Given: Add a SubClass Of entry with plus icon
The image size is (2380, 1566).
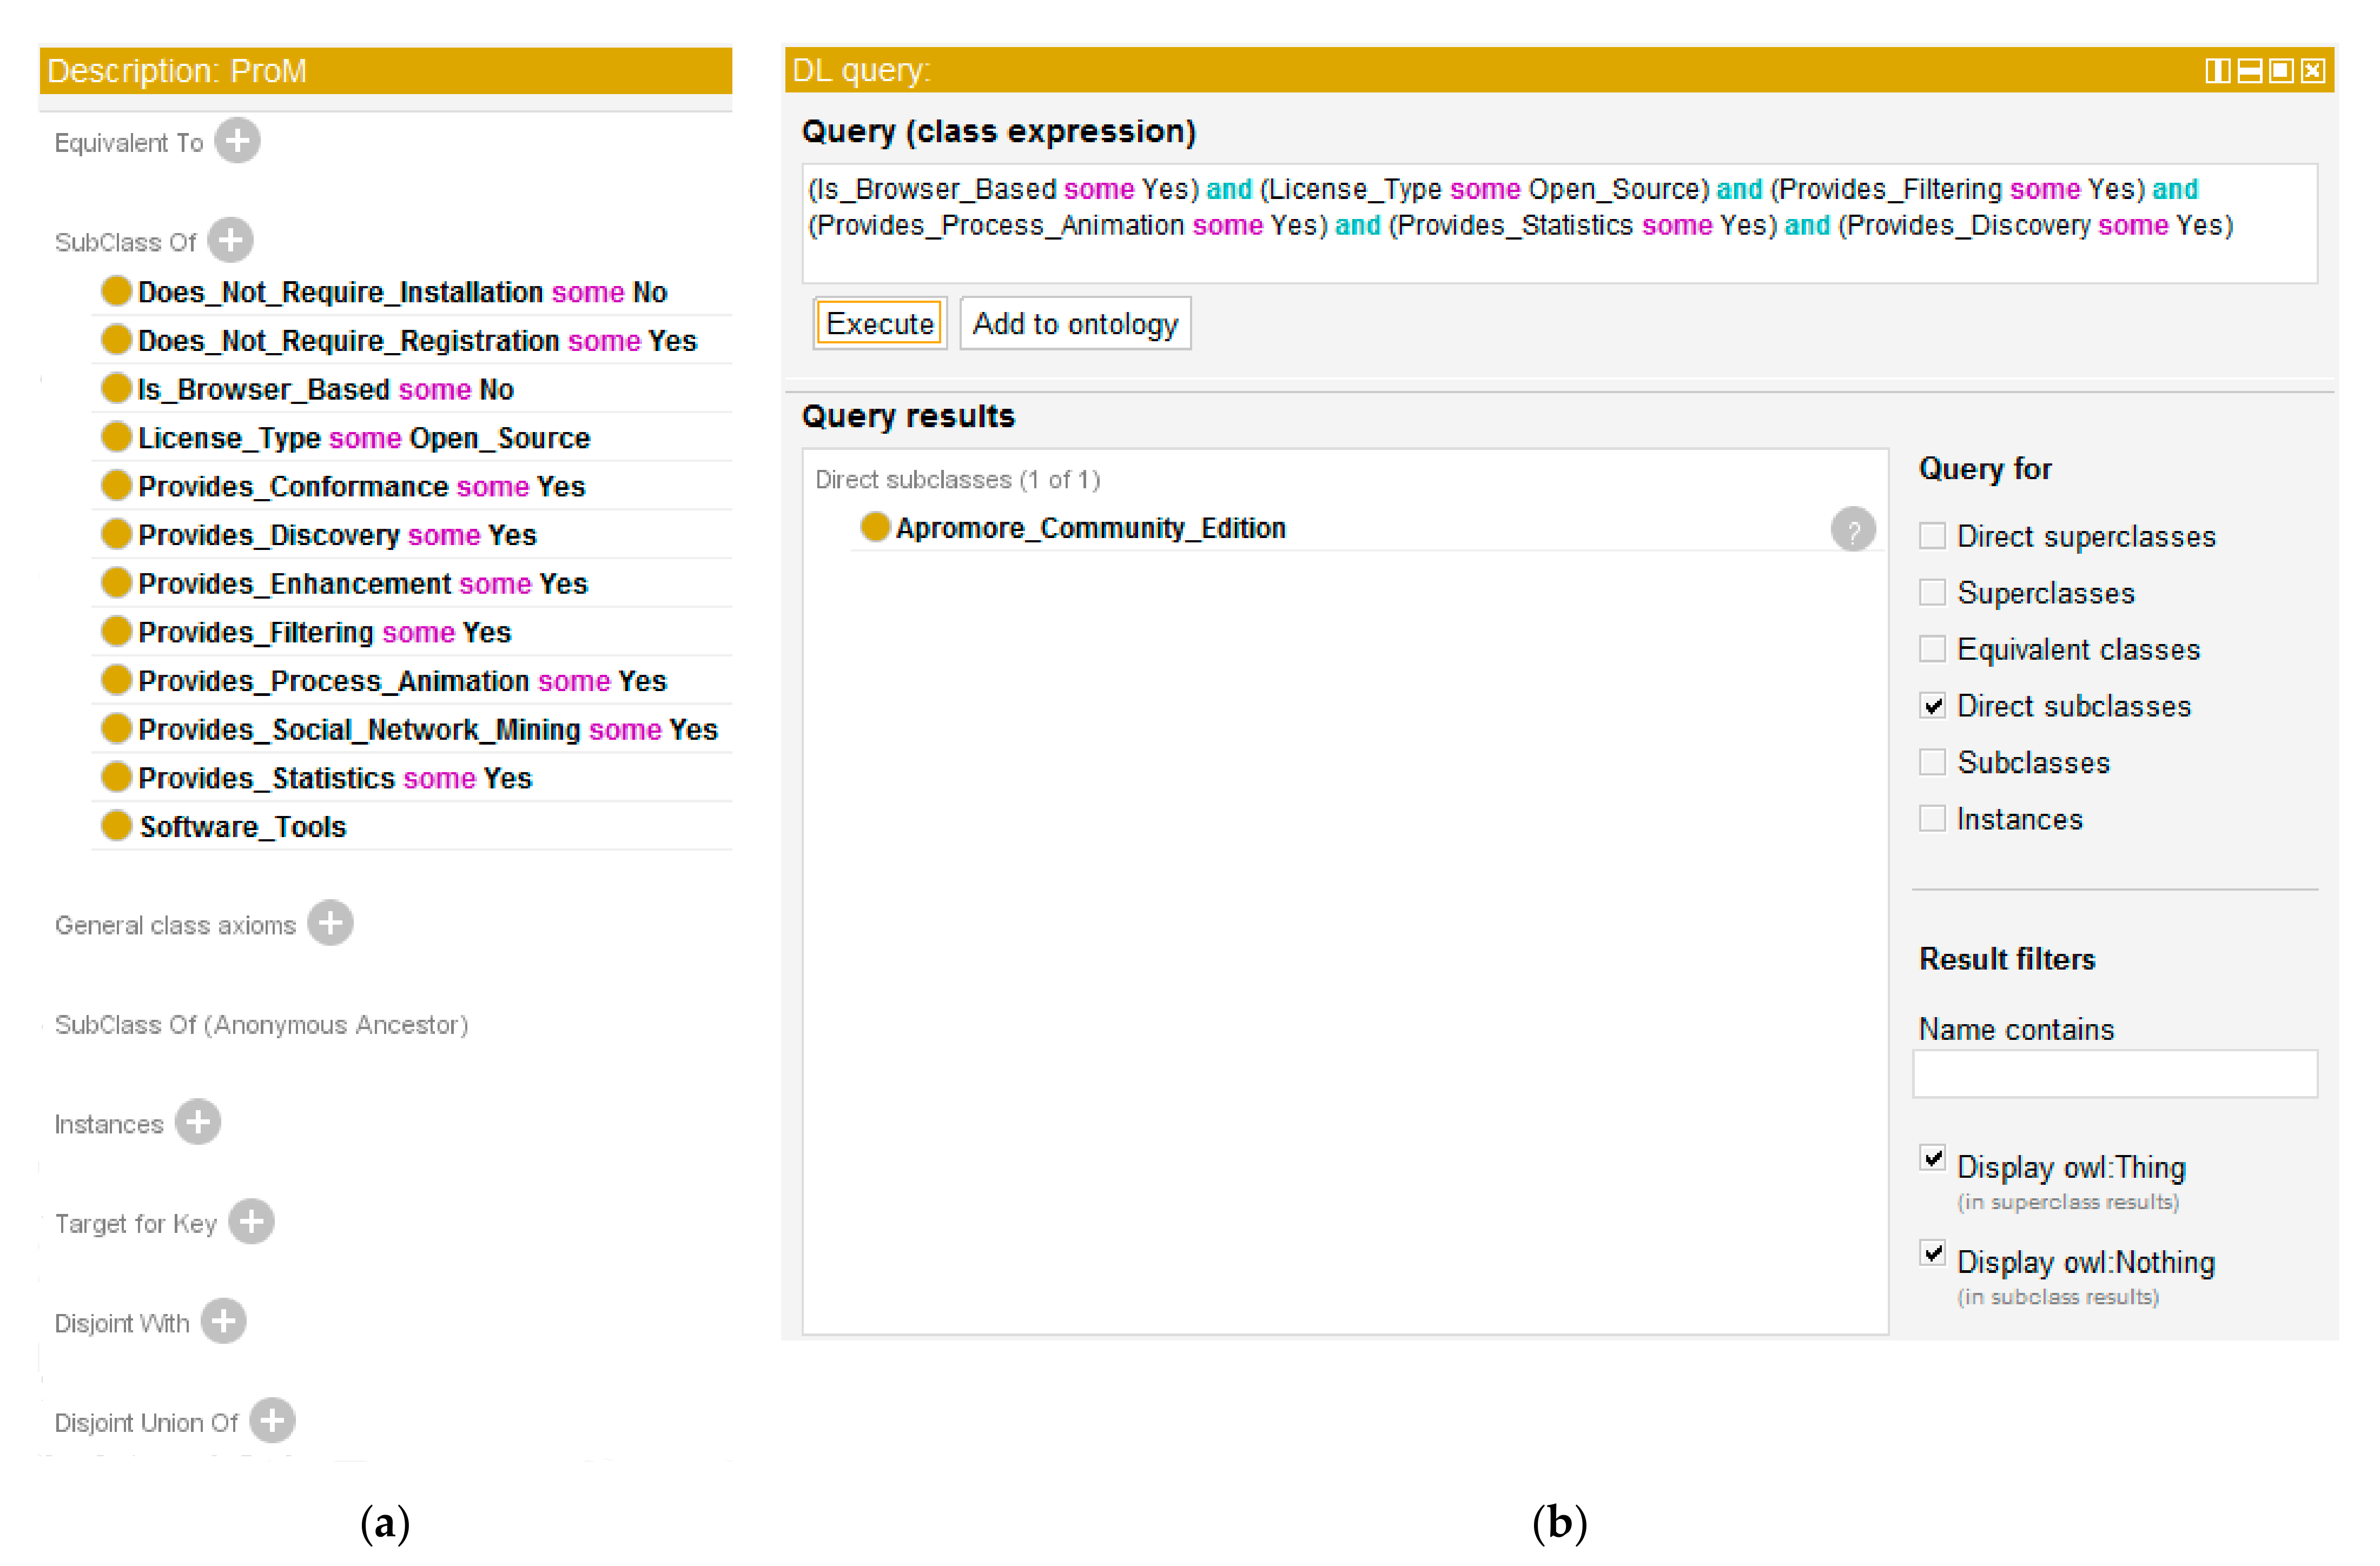Looking at the screenshot, I should [x=231, y=240].
